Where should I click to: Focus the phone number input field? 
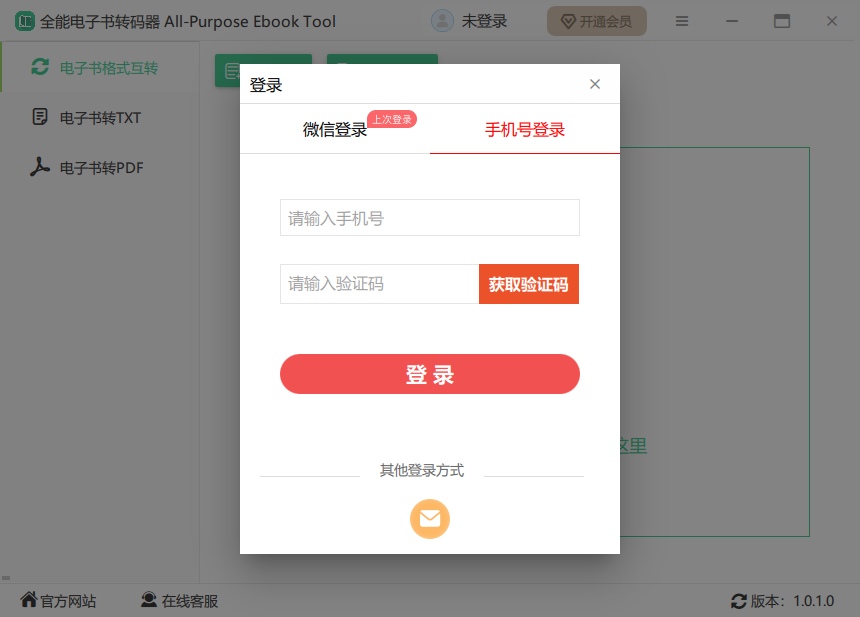click(x=429, y=218)
